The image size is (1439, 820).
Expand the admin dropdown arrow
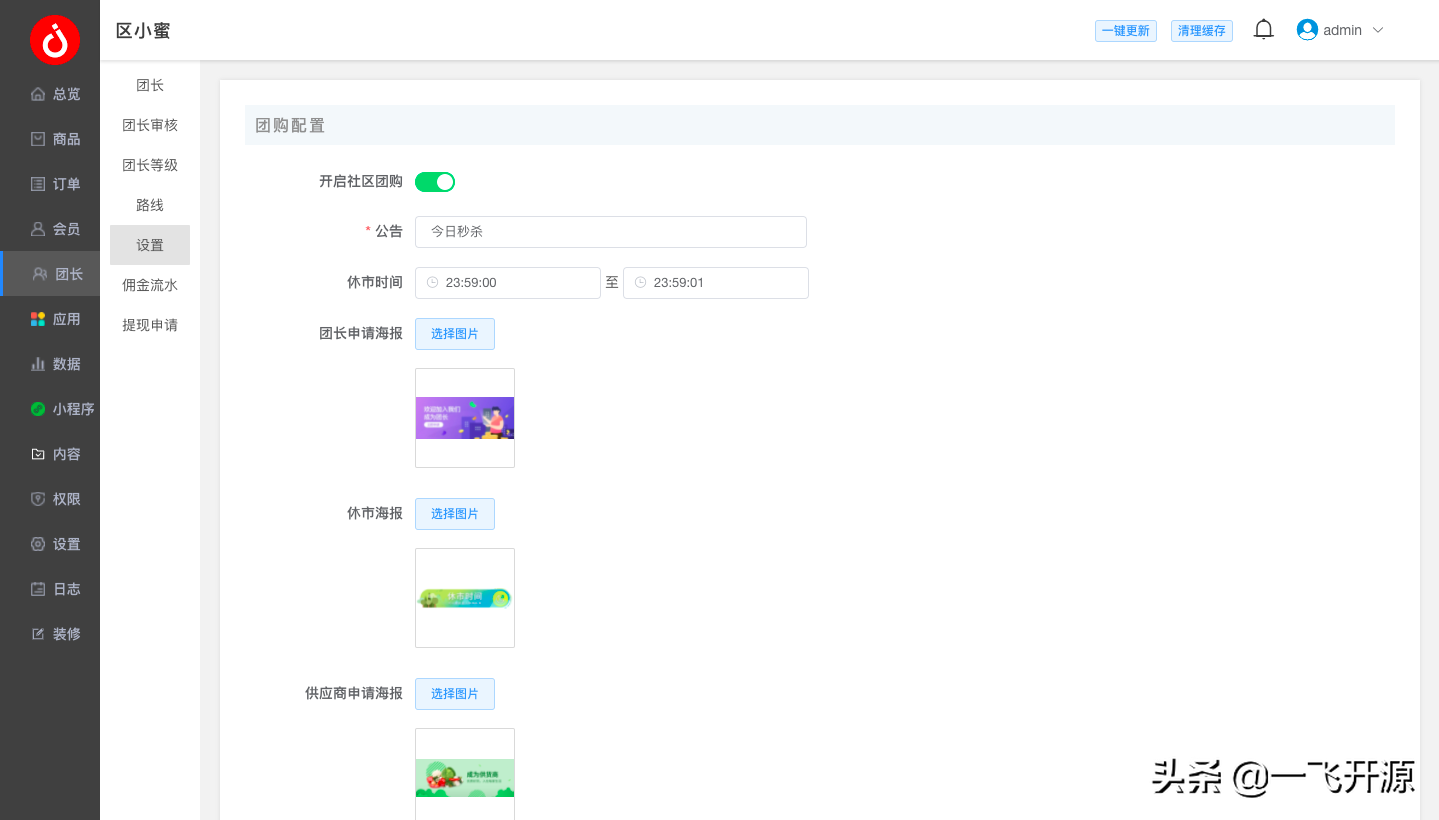click(x=1377, y=30)
